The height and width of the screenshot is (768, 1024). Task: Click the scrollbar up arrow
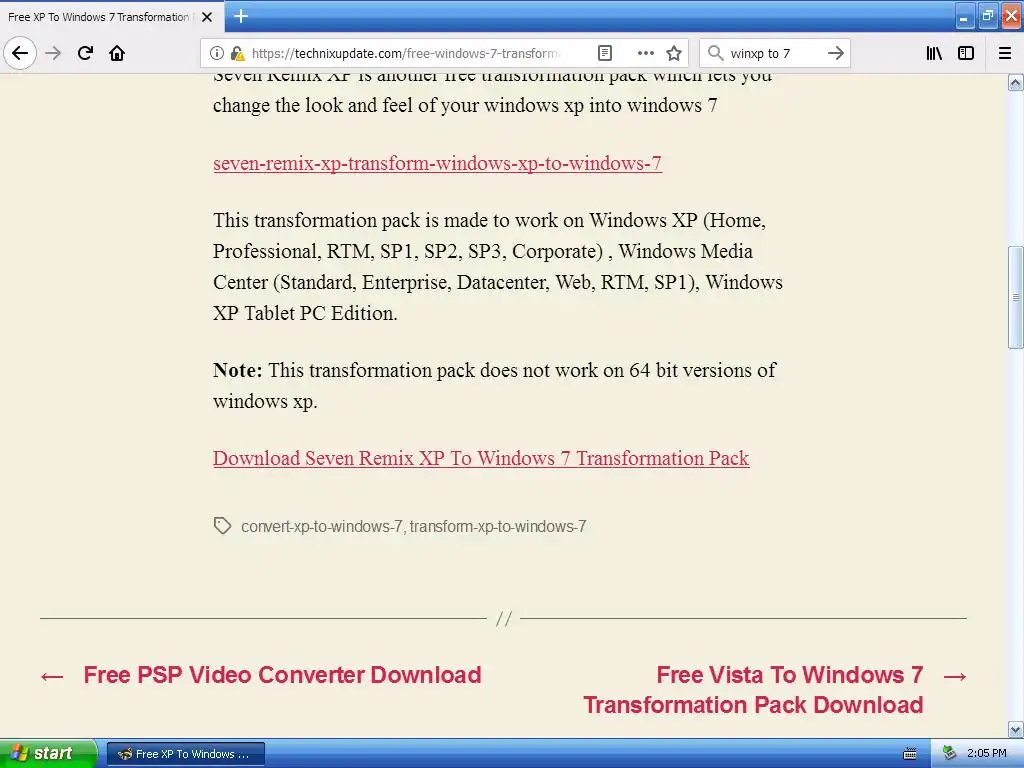coord(1016,82)
